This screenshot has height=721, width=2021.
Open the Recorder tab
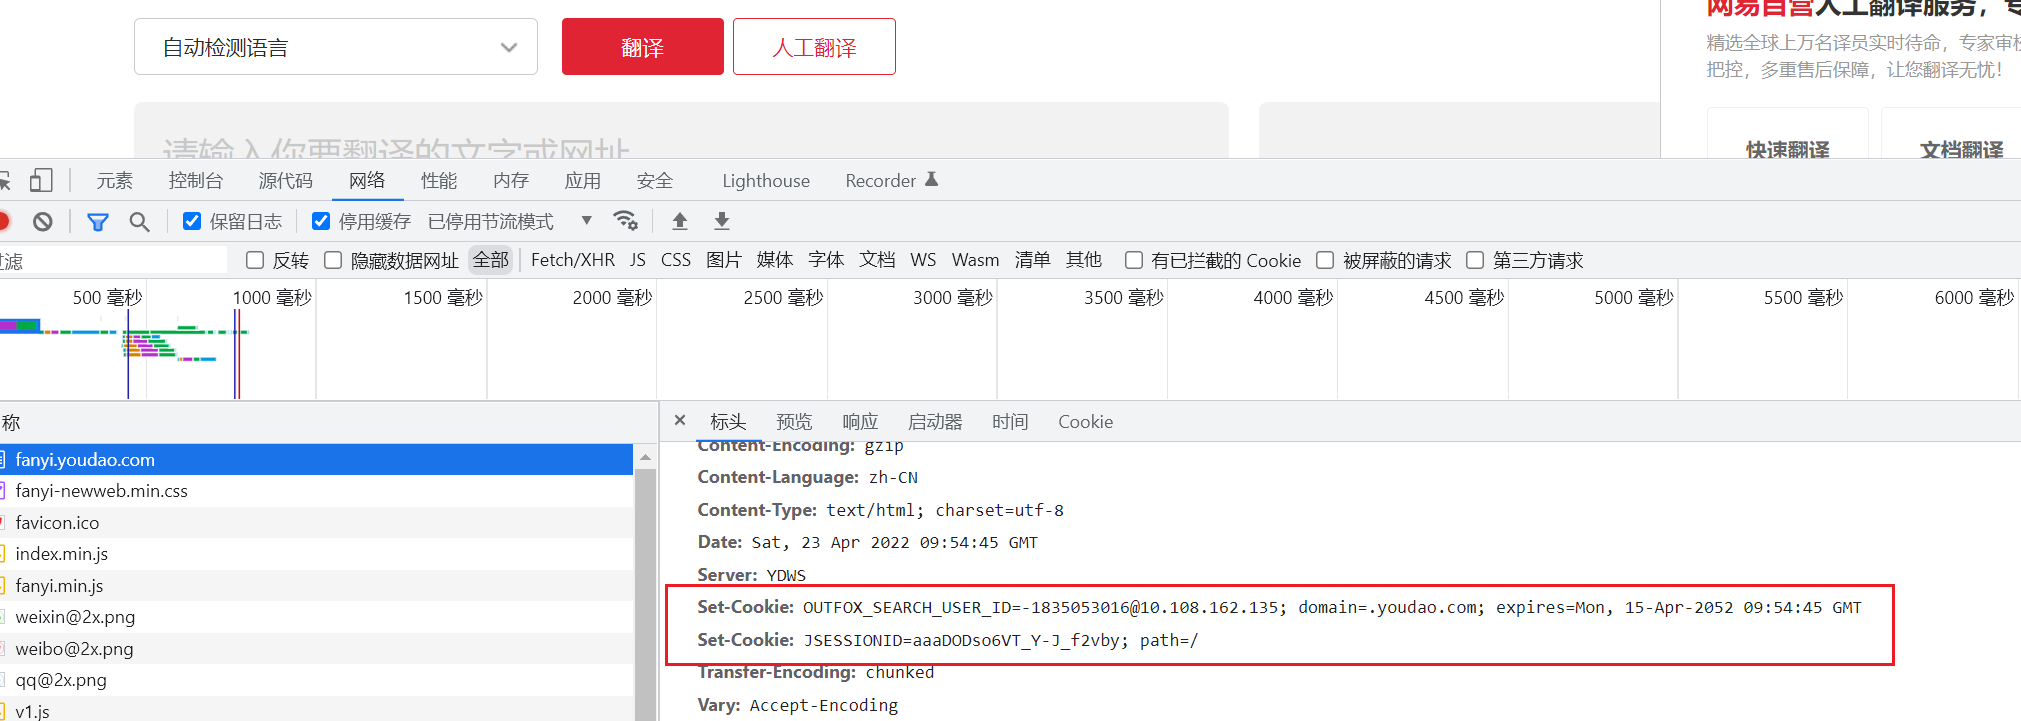[x=881, y=180]
